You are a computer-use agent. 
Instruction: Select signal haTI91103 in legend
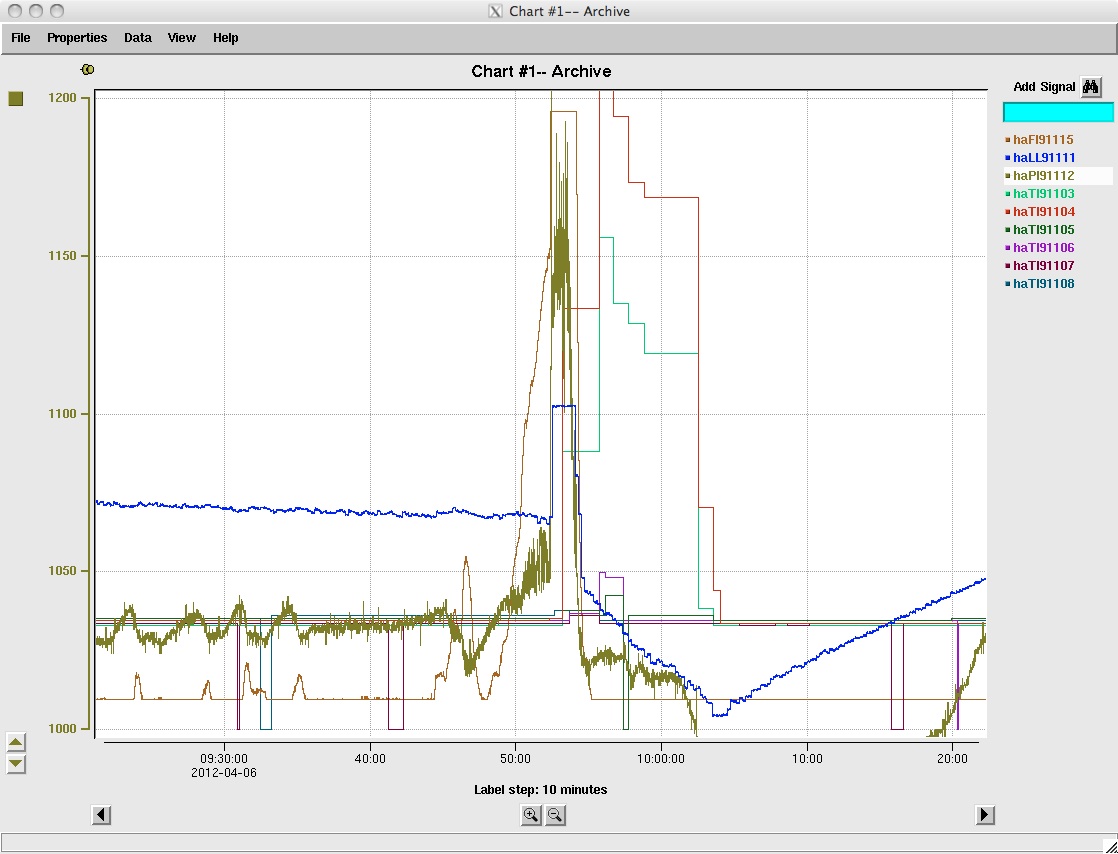1043,194
